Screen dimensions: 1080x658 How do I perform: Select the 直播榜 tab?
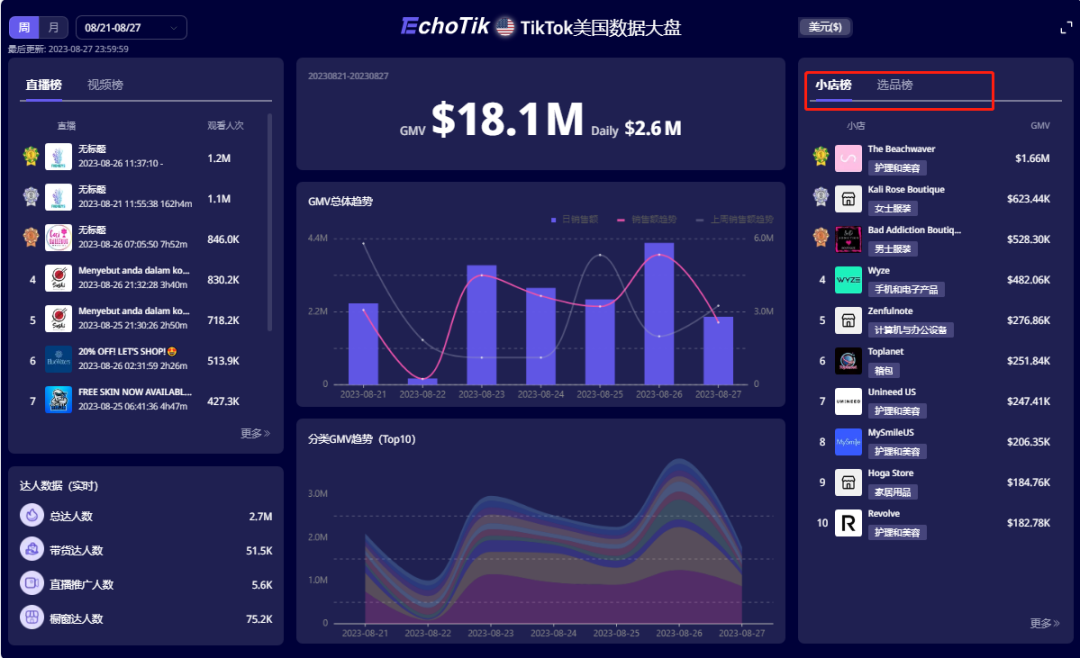click(x=43, y=85)
